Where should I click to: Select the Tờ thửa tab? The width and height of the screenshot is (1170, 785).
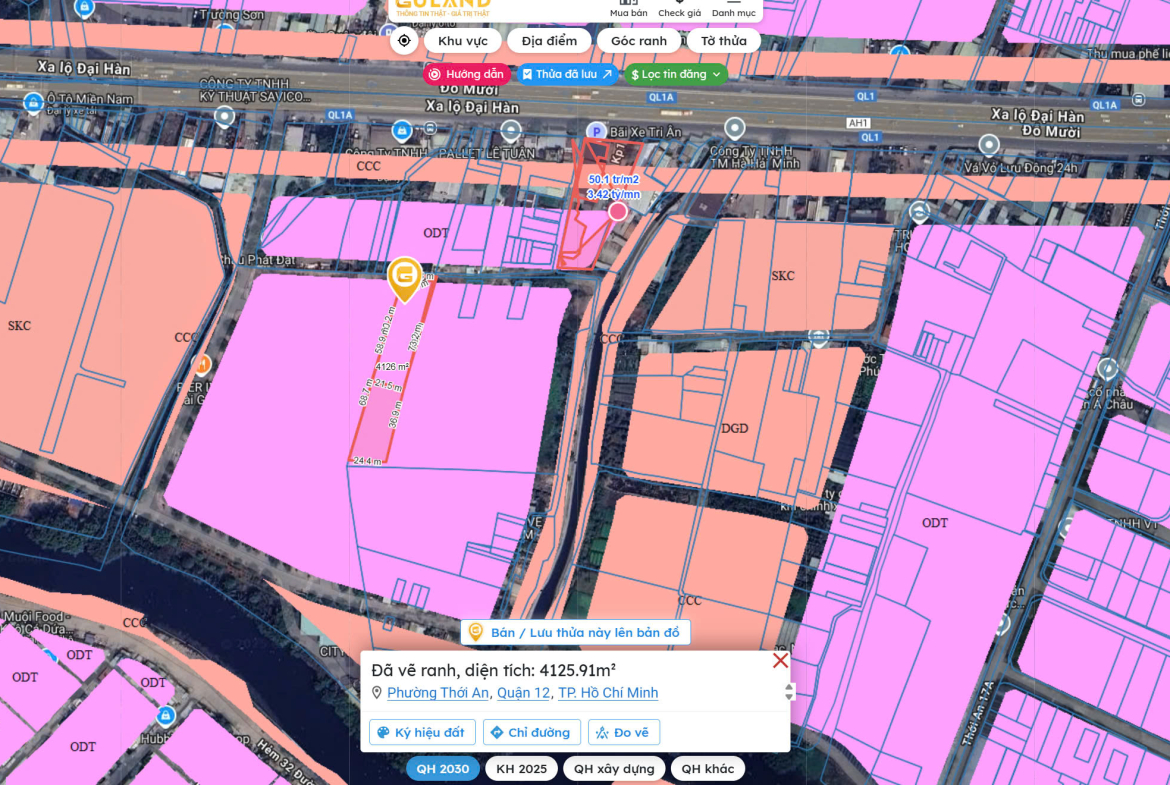[x=723, y=41]
